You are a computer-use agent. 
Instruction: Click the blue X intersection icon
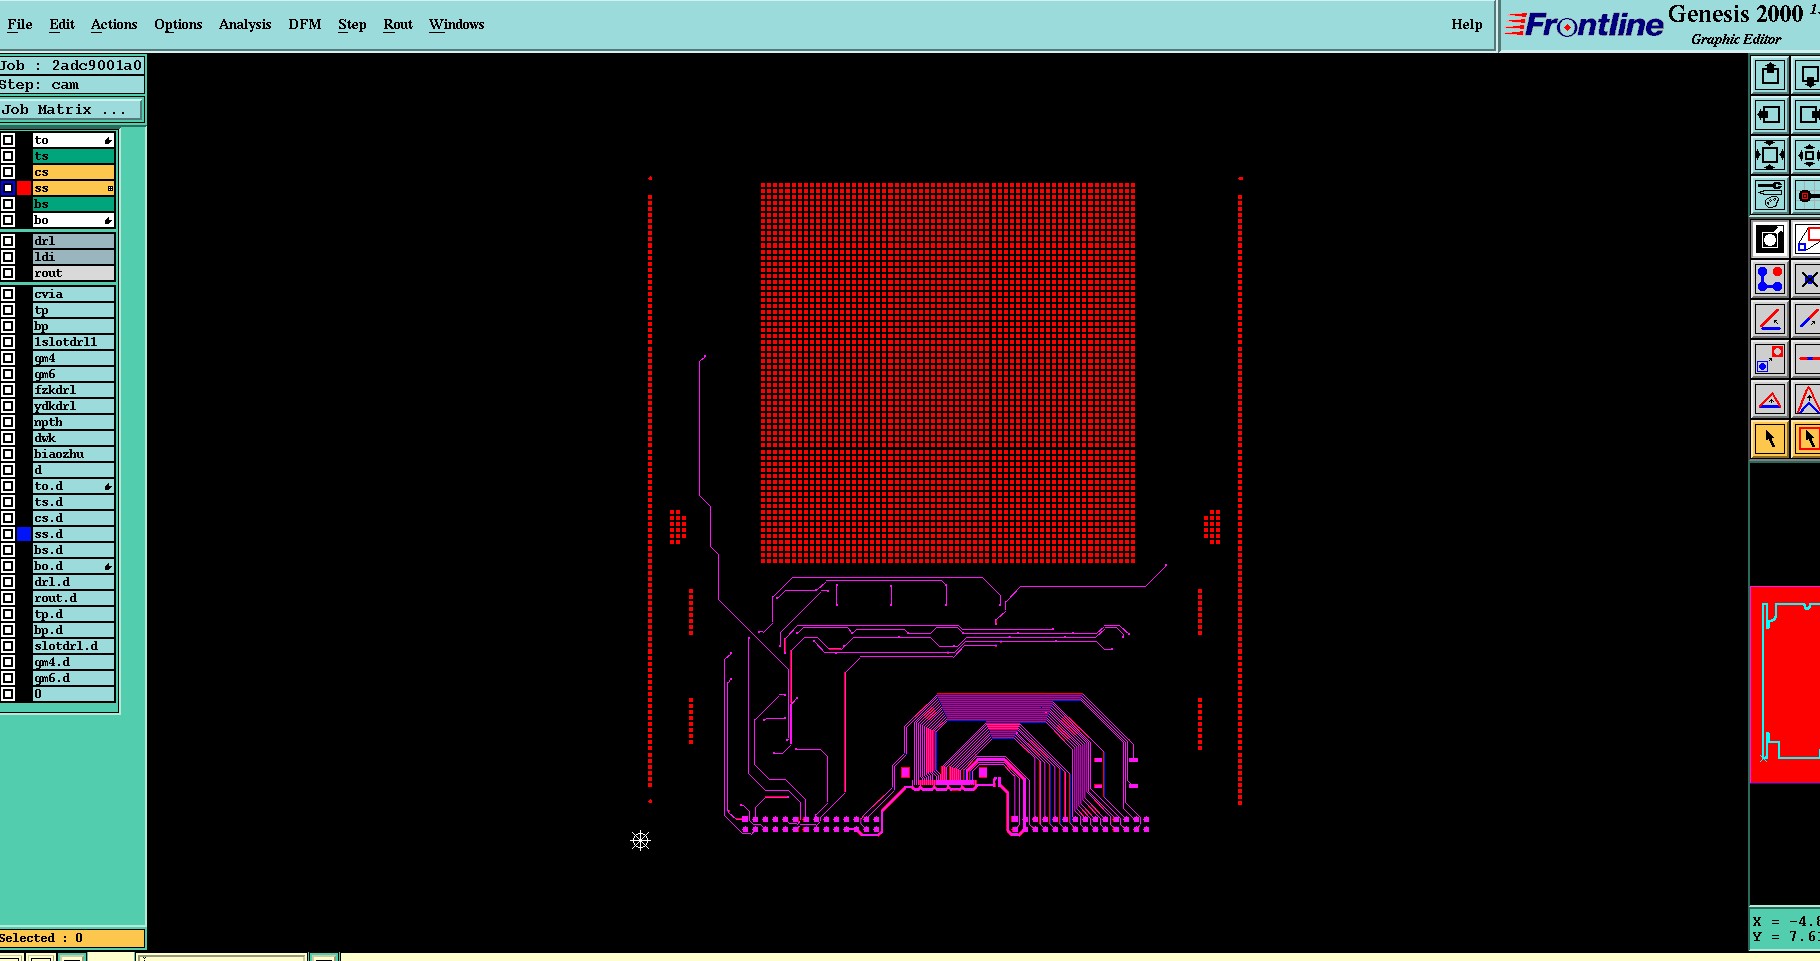point(1807,279)
